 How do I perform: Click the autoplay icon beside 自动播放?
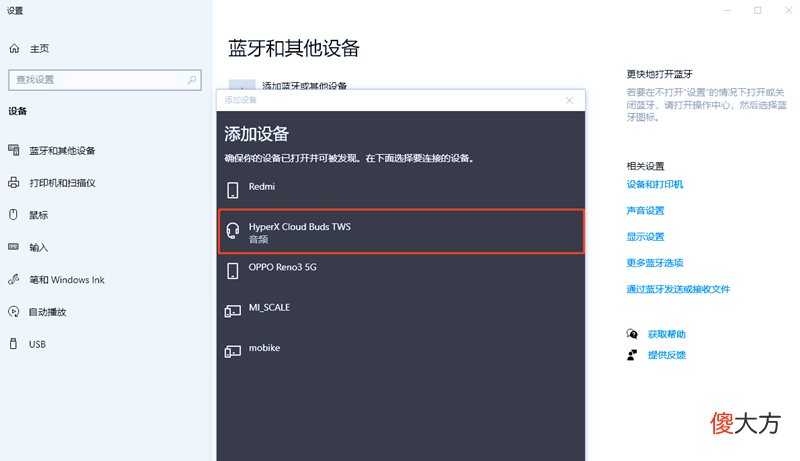click(x=14, y=312)
